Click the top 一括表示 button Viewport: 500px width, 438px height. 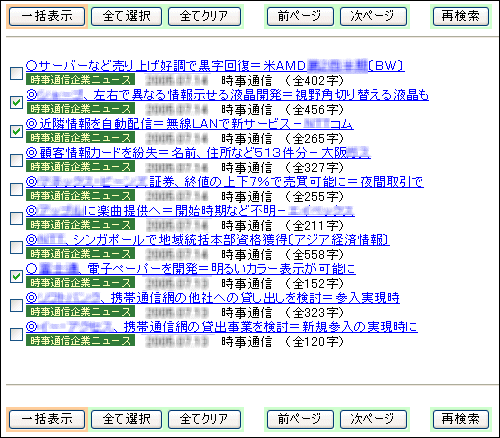pos(47,16)
